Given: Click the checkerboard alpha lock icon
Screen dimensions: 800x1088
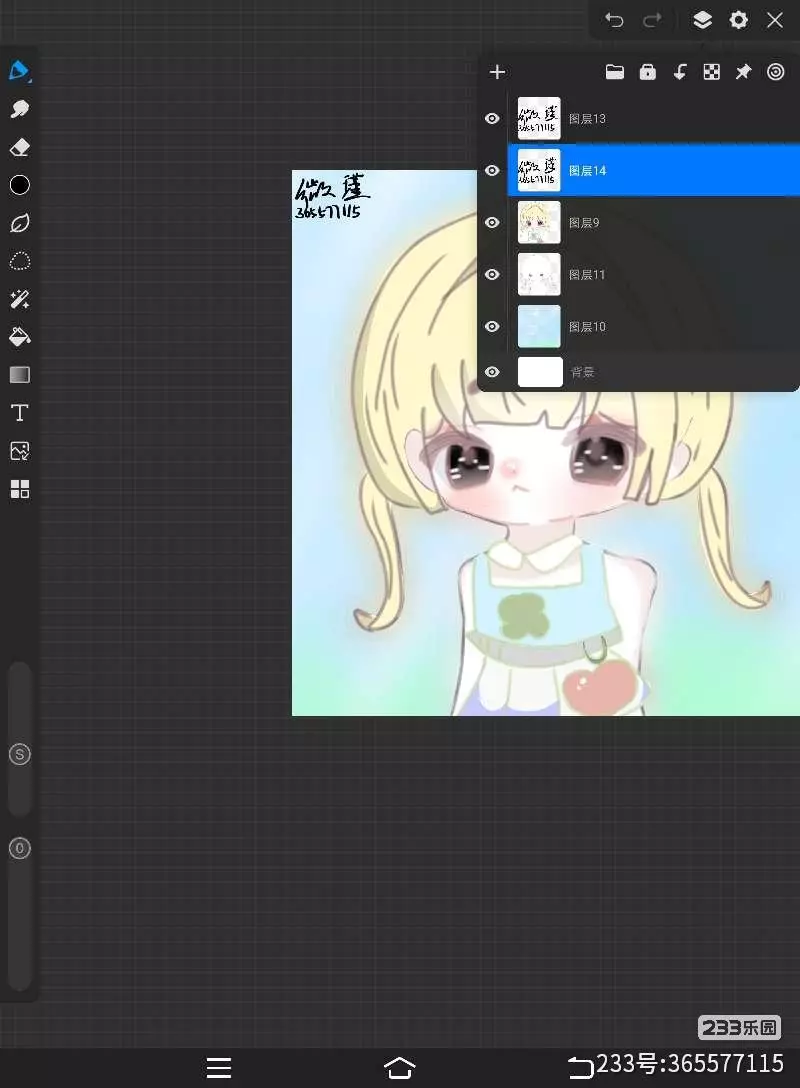Looking at the screenshot, I should [x=711, y=72].
